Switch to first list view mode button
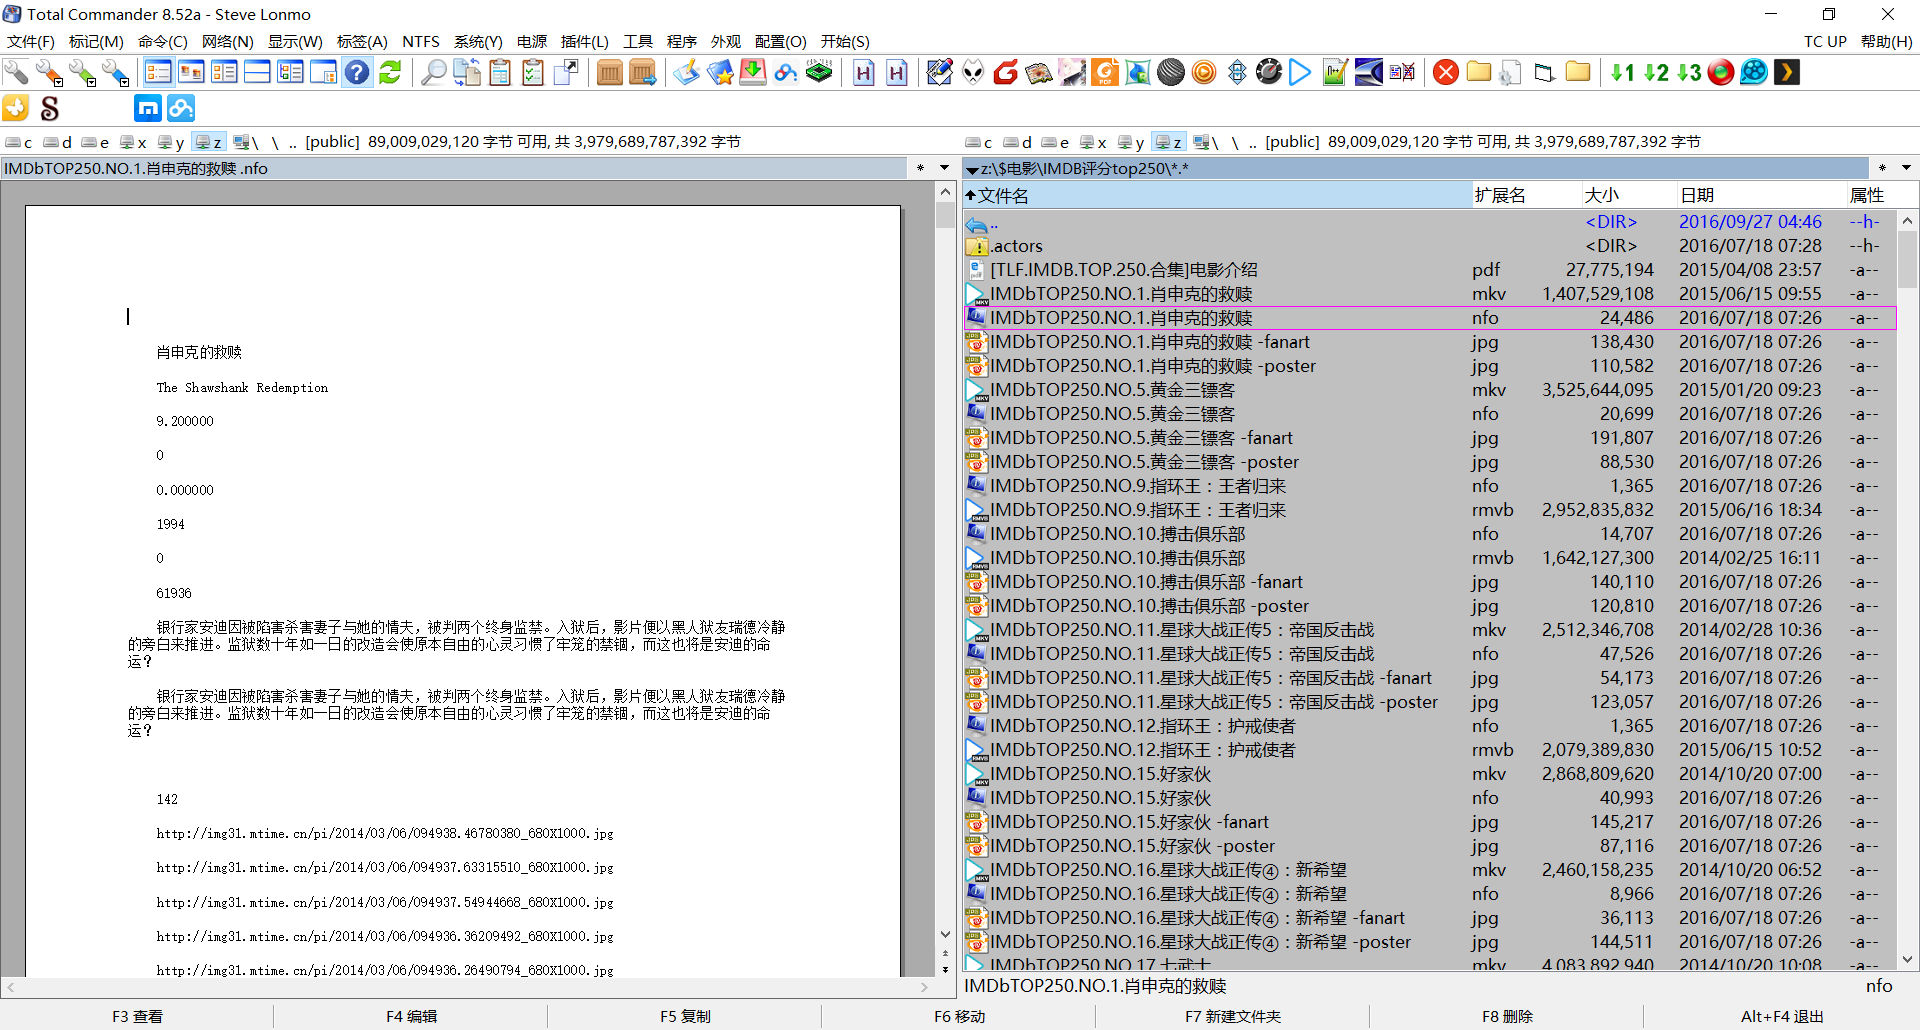Image resolution: width=1920 pixels, height=1030 pixels. (158, 72)
